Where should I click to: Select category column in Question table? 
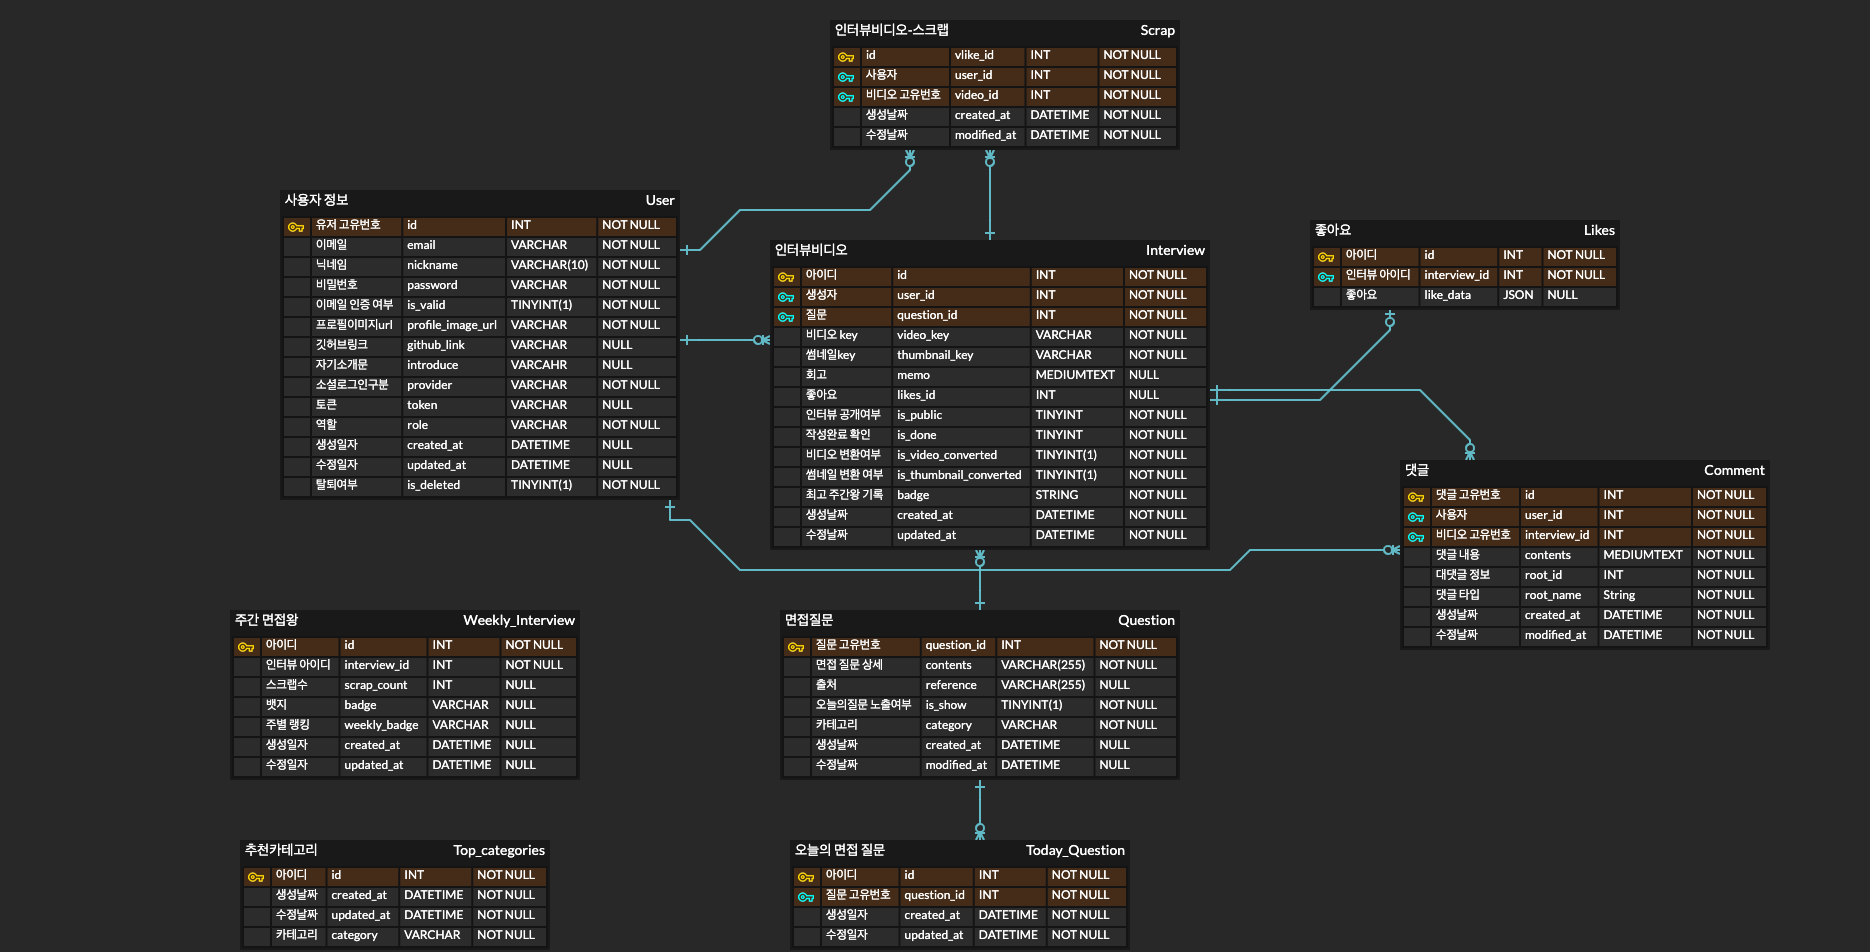click(948, 725)
